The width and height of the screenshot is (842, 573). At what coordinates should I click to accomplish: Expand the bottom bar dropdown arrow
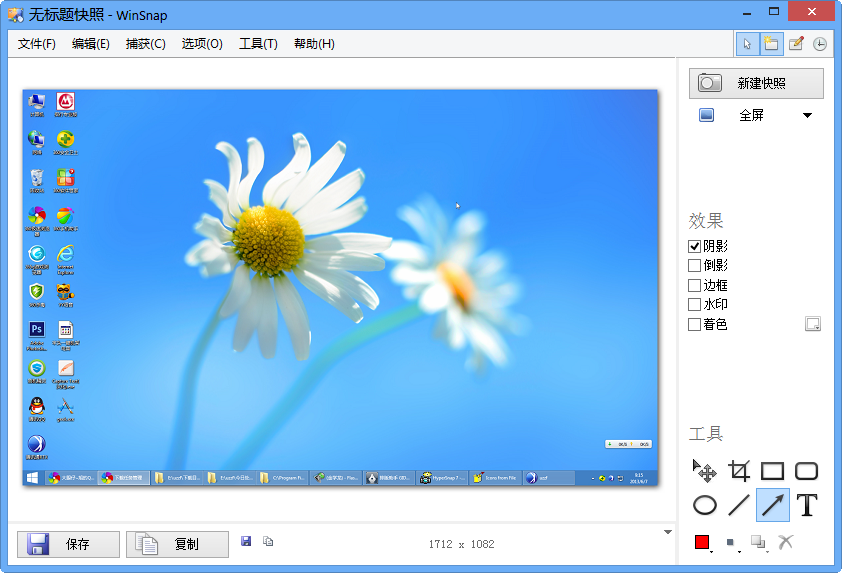[x=667, y=532]
